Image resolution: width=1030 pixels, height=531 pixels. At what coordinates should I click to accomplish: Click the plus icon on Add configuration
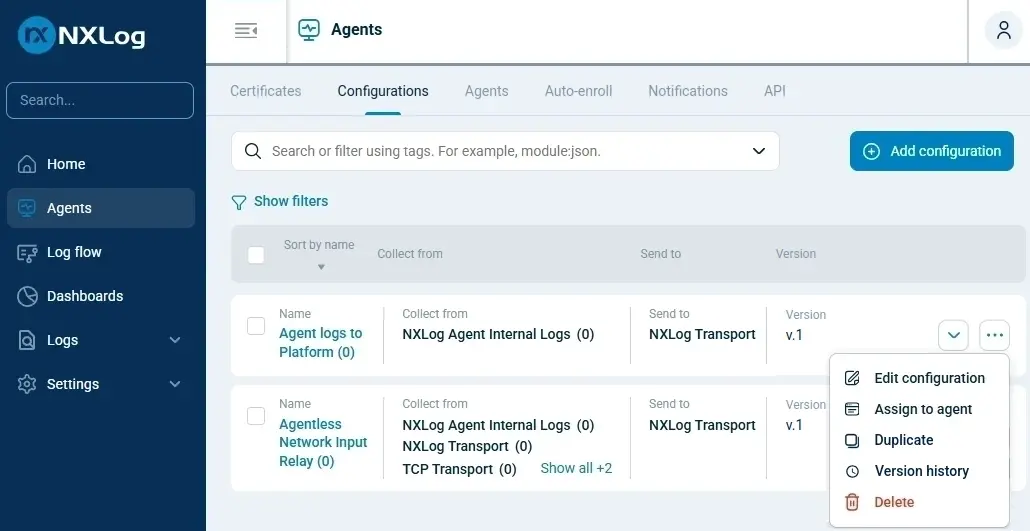coord(871,152)
